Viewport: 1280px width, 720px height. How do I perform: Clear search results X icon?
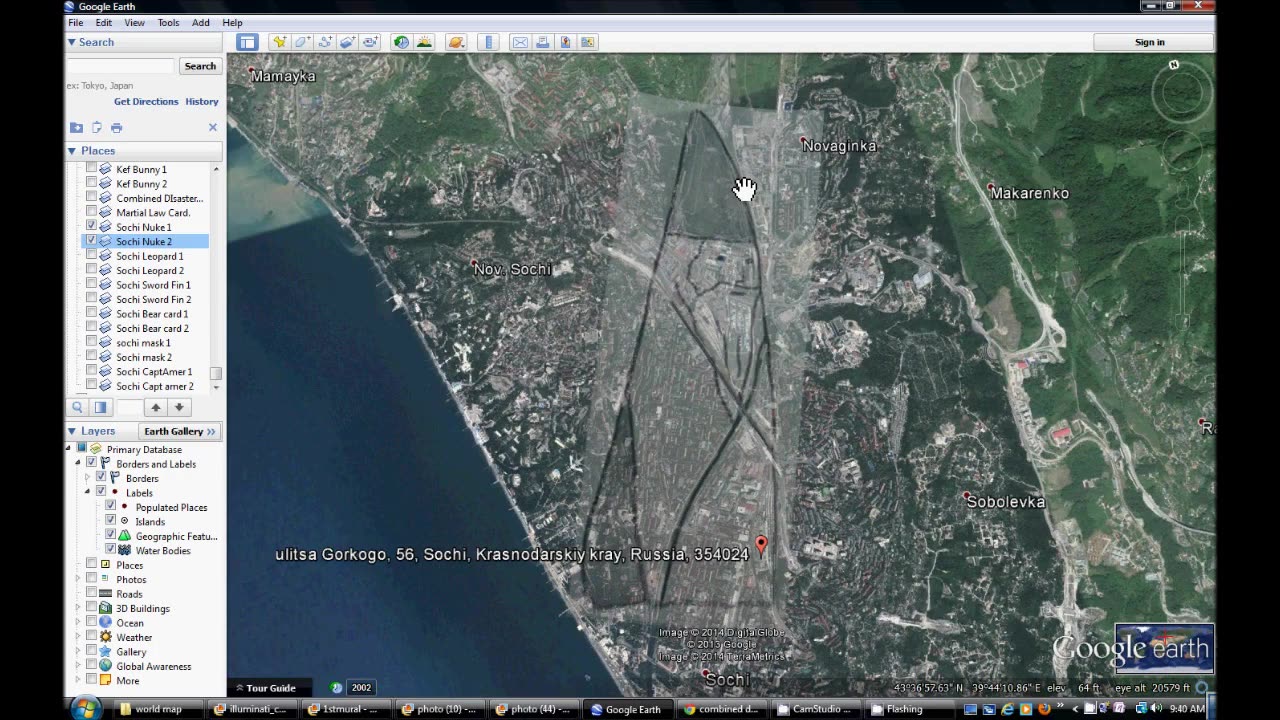pyautogui.click(x=212, y=127)
